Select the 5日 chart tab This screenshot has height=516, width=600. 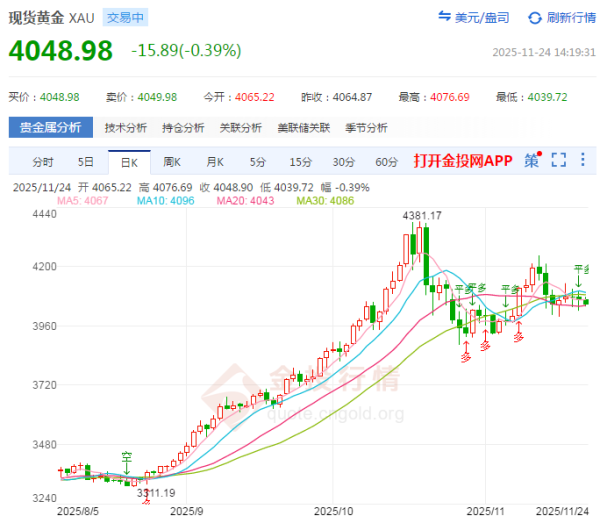click(x=86, y=162)
